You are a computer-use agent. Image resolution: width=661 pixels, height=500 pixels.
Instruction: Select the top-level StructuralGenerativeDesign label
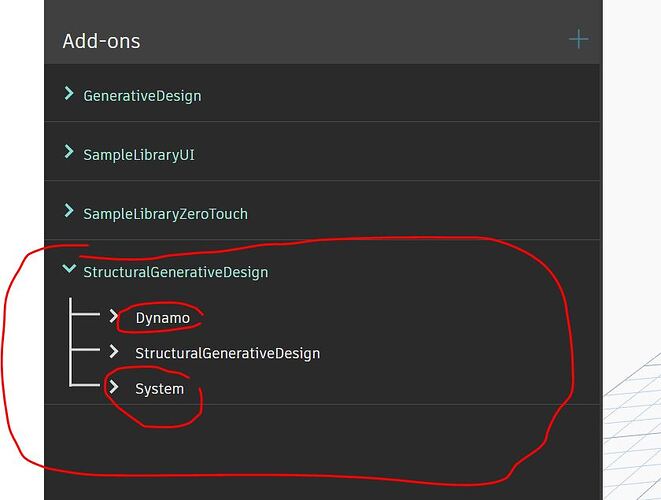click(x=176, y=272)
